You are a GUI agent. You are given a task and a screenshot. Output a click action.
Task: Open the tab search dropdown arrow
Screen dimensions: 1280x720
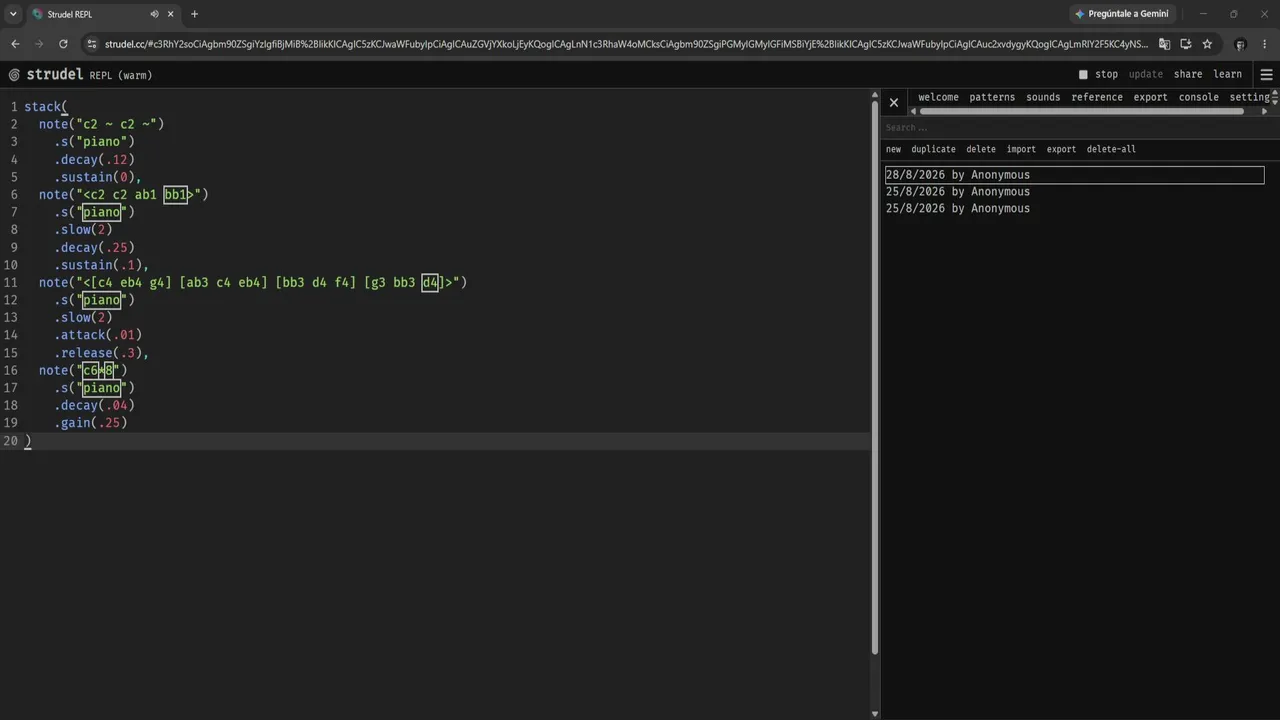(13, 14)
